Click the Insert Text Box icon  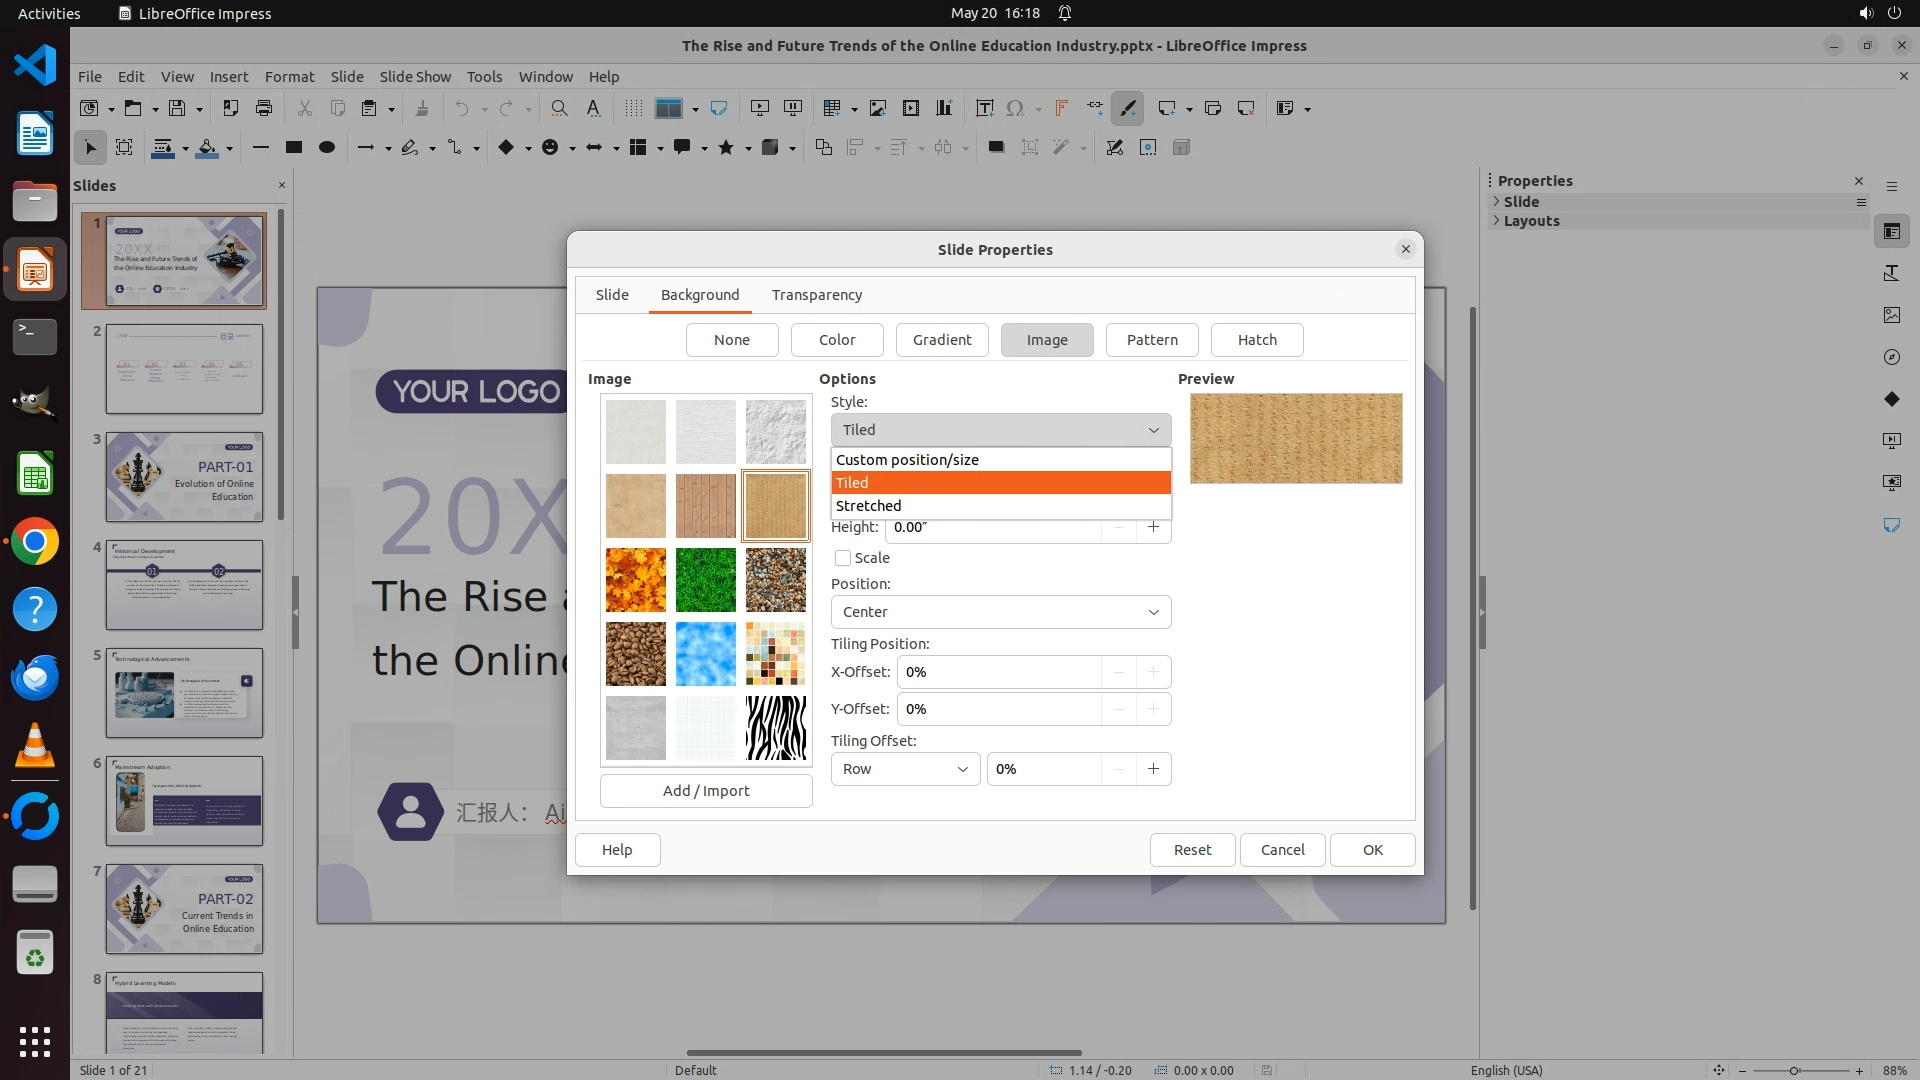[x=984, y=108]
